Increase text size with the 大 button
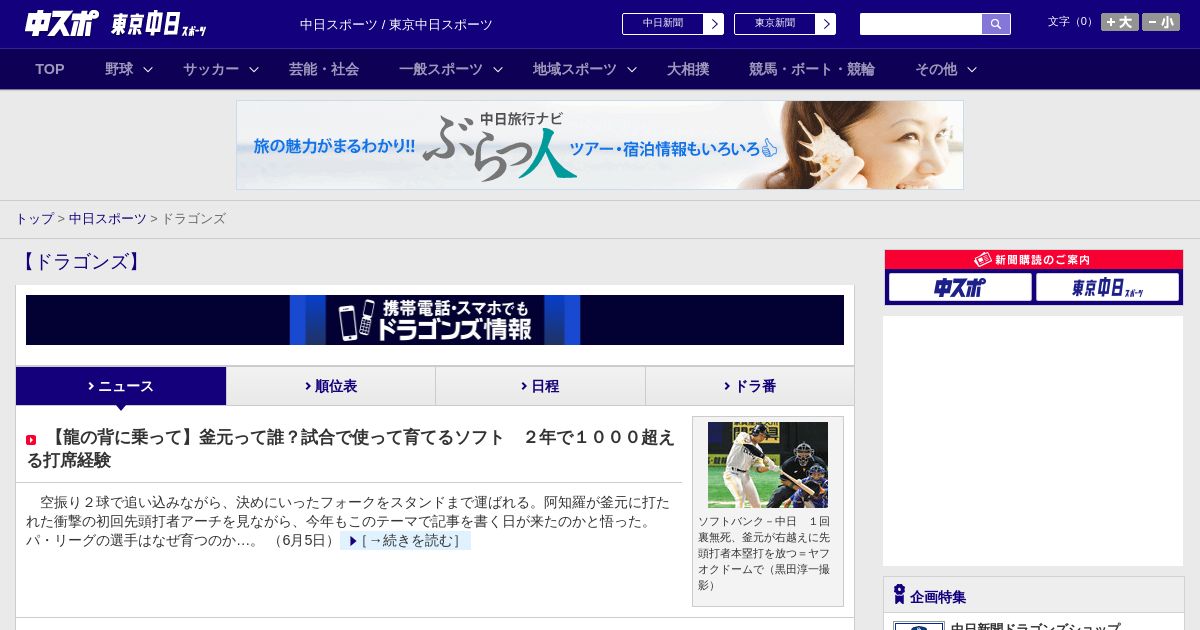This screenshot has height=630, width=1200. click(x=1120, y=22)
